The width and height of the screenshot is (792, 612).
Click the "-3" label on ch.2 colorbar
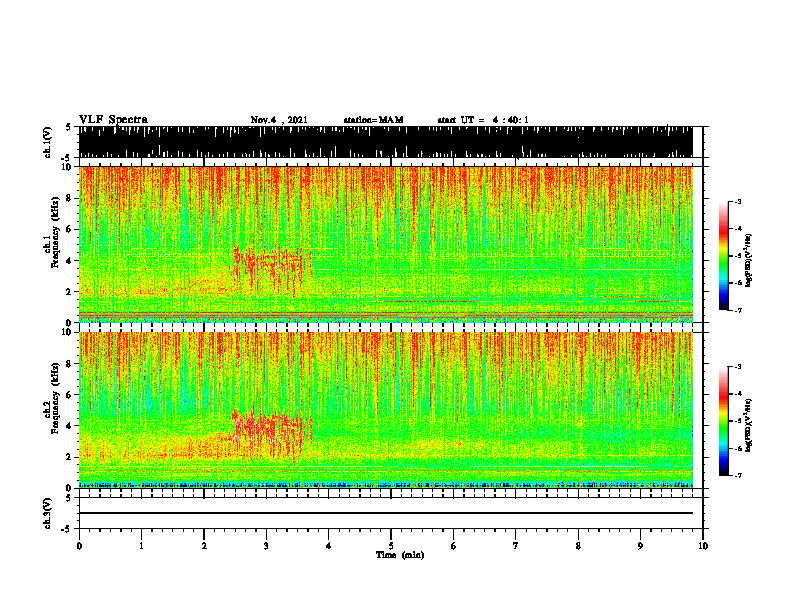click(x=738, y=367)
